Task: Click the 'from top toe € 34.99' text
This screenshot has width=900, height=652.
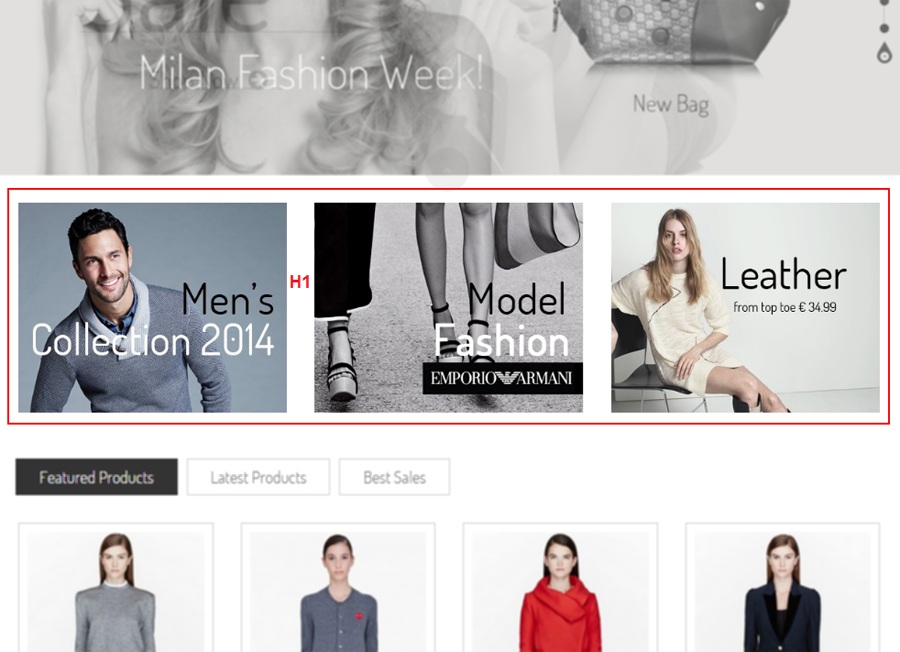Action: (785, 308)
